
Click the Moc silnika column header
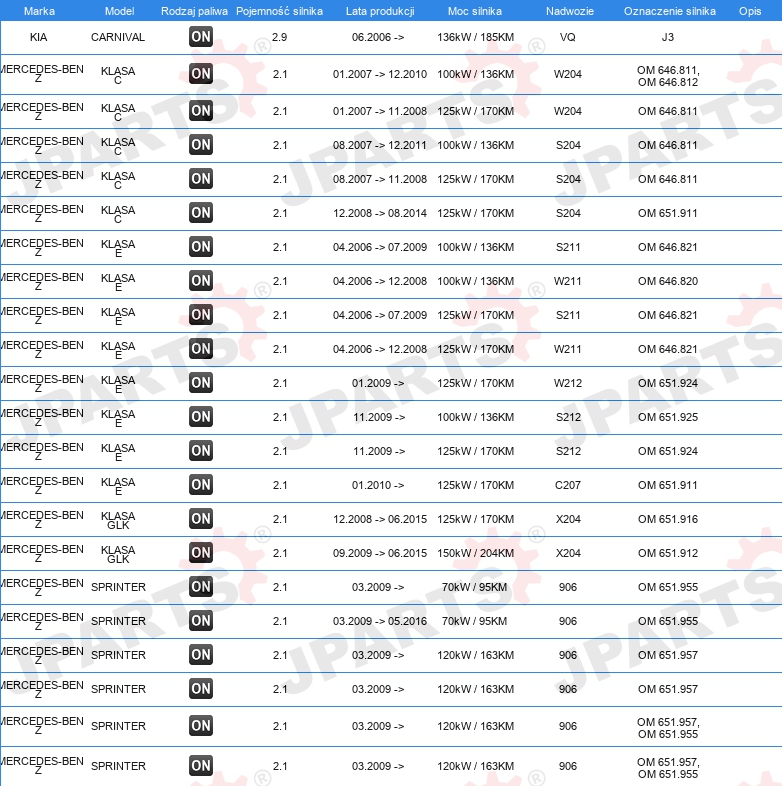[475, 11]
